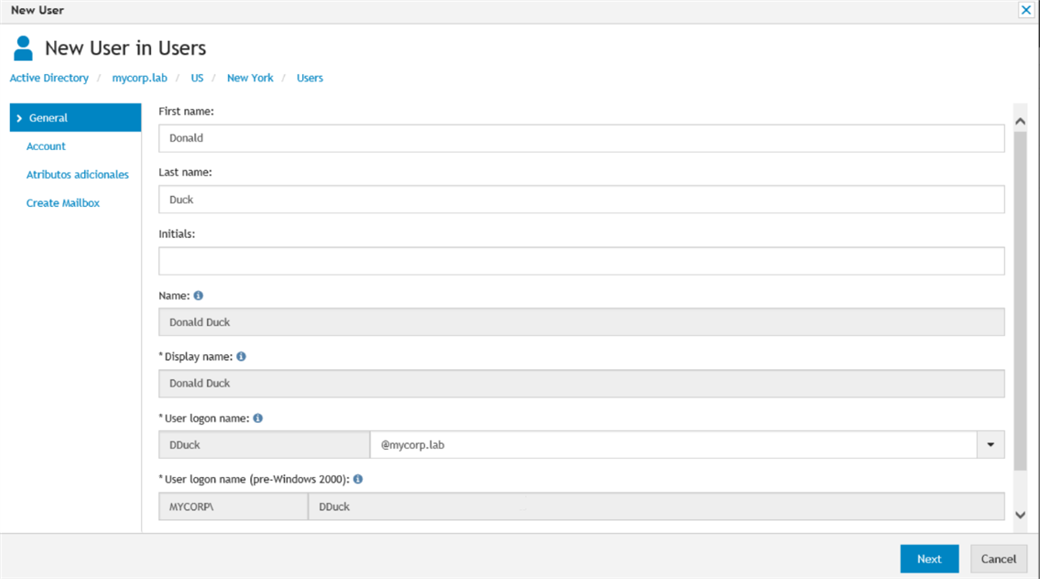Click the Name field showing Donald Duck
The width and height of the screenshot is (1040, 579).
tap(582, 322)
